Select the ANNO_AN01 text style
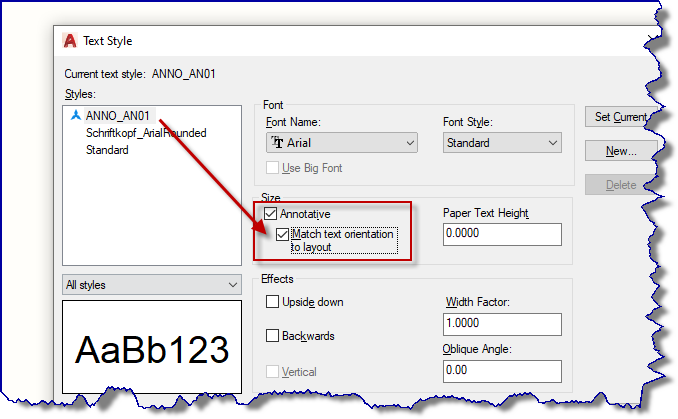This screenshot has width=678, height=419. (x=118, y=116)
